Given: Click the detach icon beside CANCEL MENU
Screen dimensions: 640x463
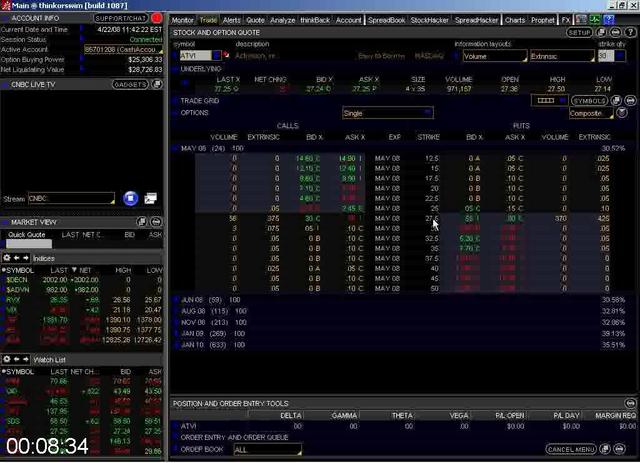Looking at the screenshot, I should [x=605, y=449].
